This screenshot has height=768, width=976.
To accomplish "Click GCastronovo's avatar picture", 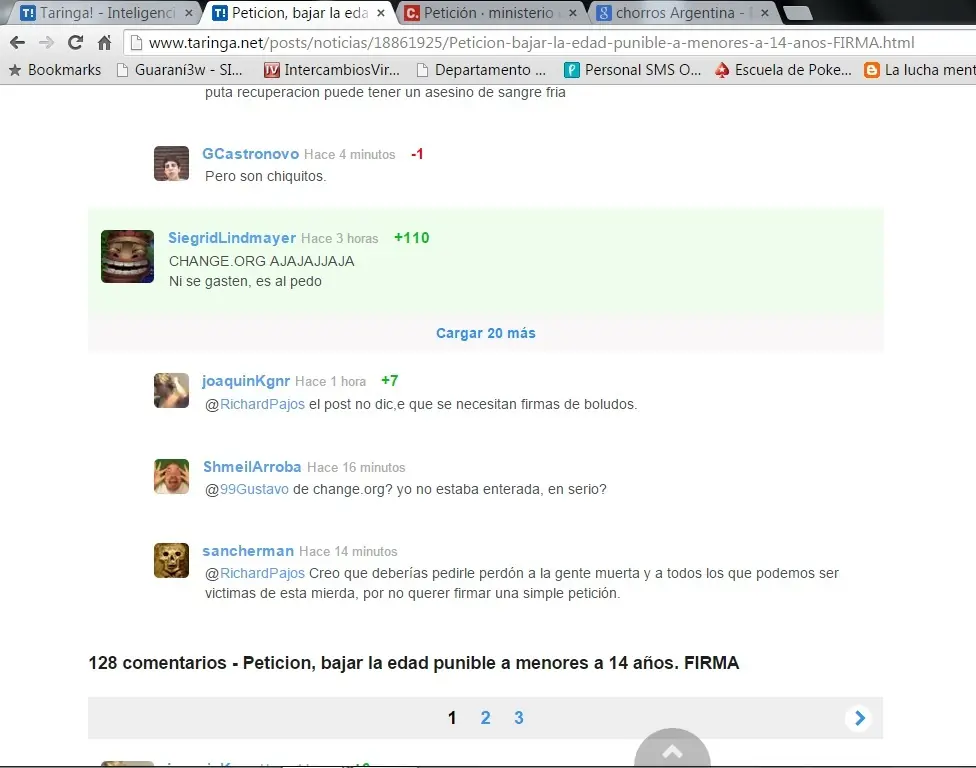I will (x=171, y=164).
